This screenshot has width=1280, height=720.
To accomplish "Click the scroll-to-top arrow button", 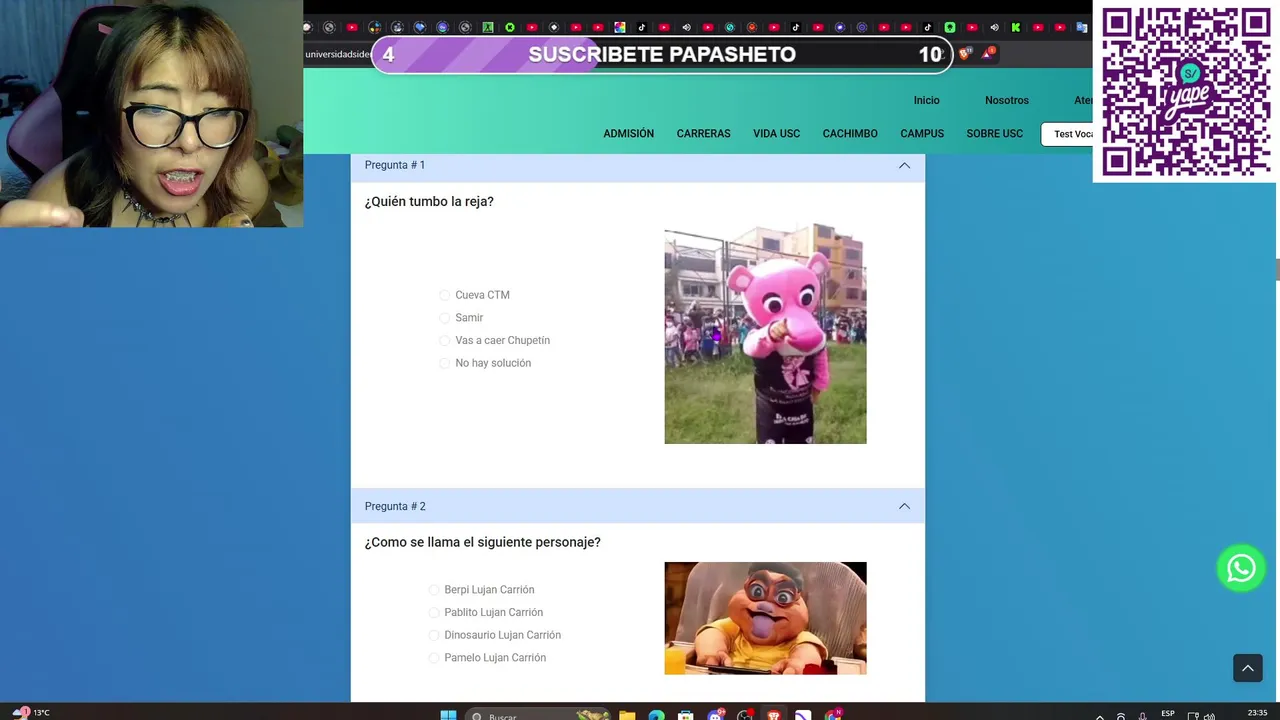I will pos(1247,668).
